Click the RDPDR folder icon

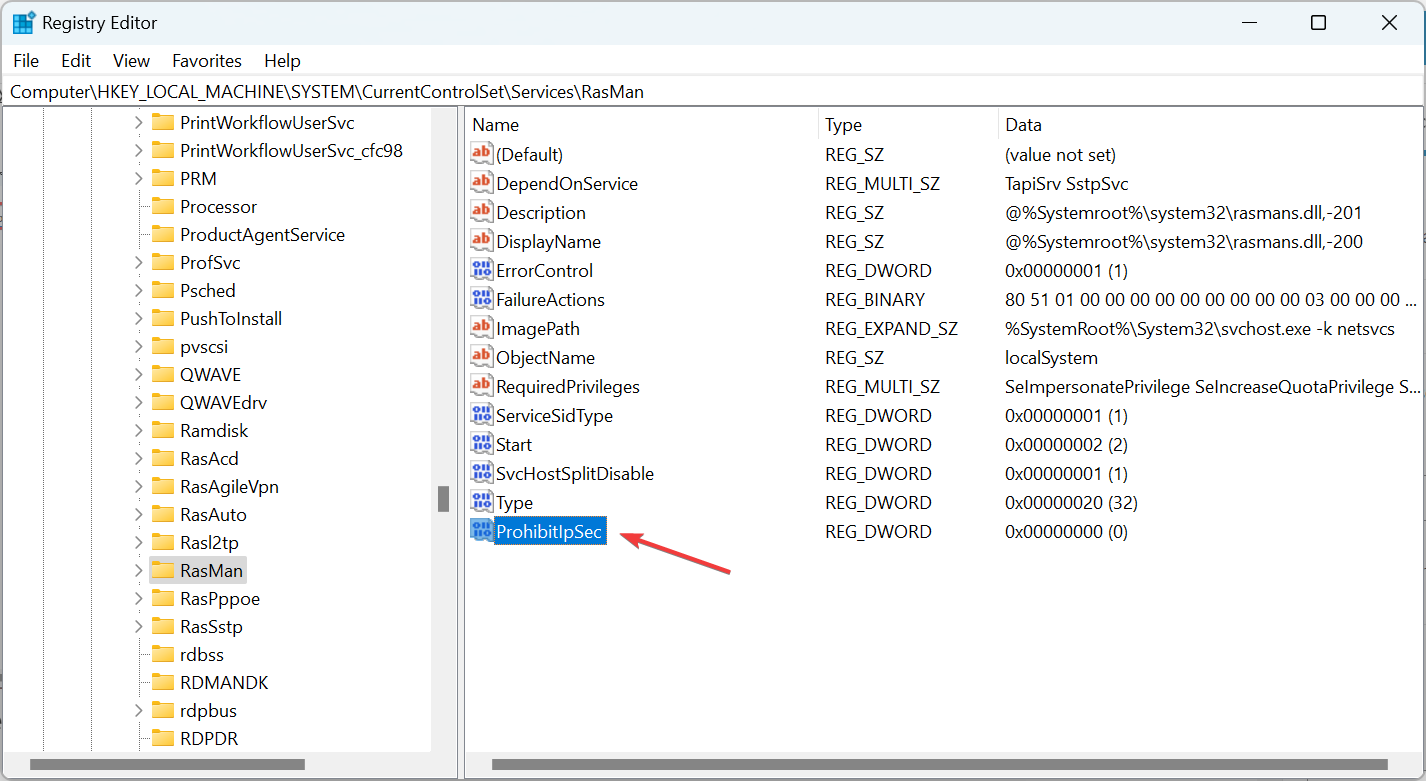tap(163, 738)
